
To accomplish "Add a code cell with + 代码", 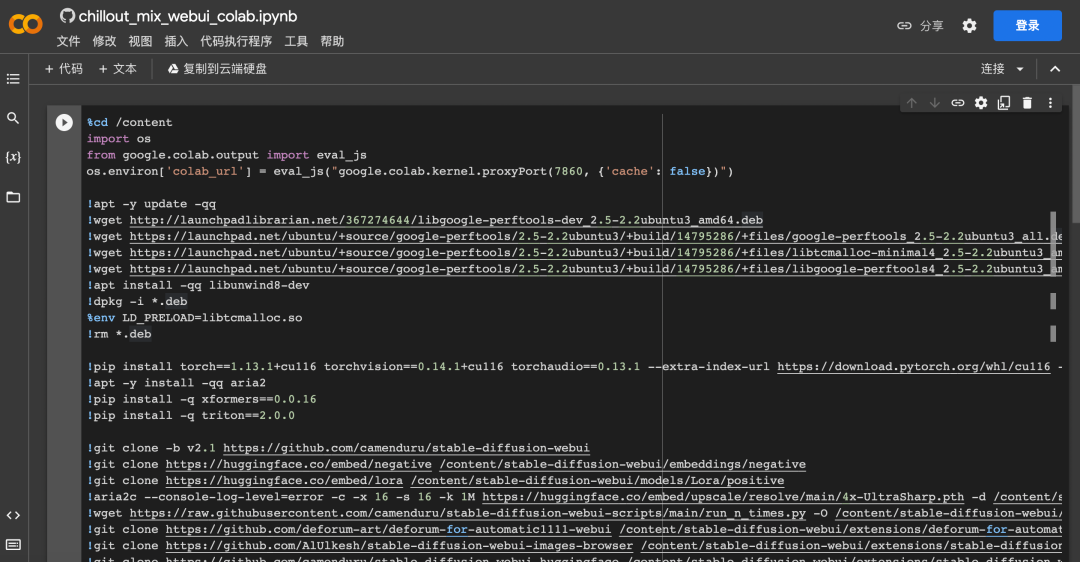I will 63,69.
